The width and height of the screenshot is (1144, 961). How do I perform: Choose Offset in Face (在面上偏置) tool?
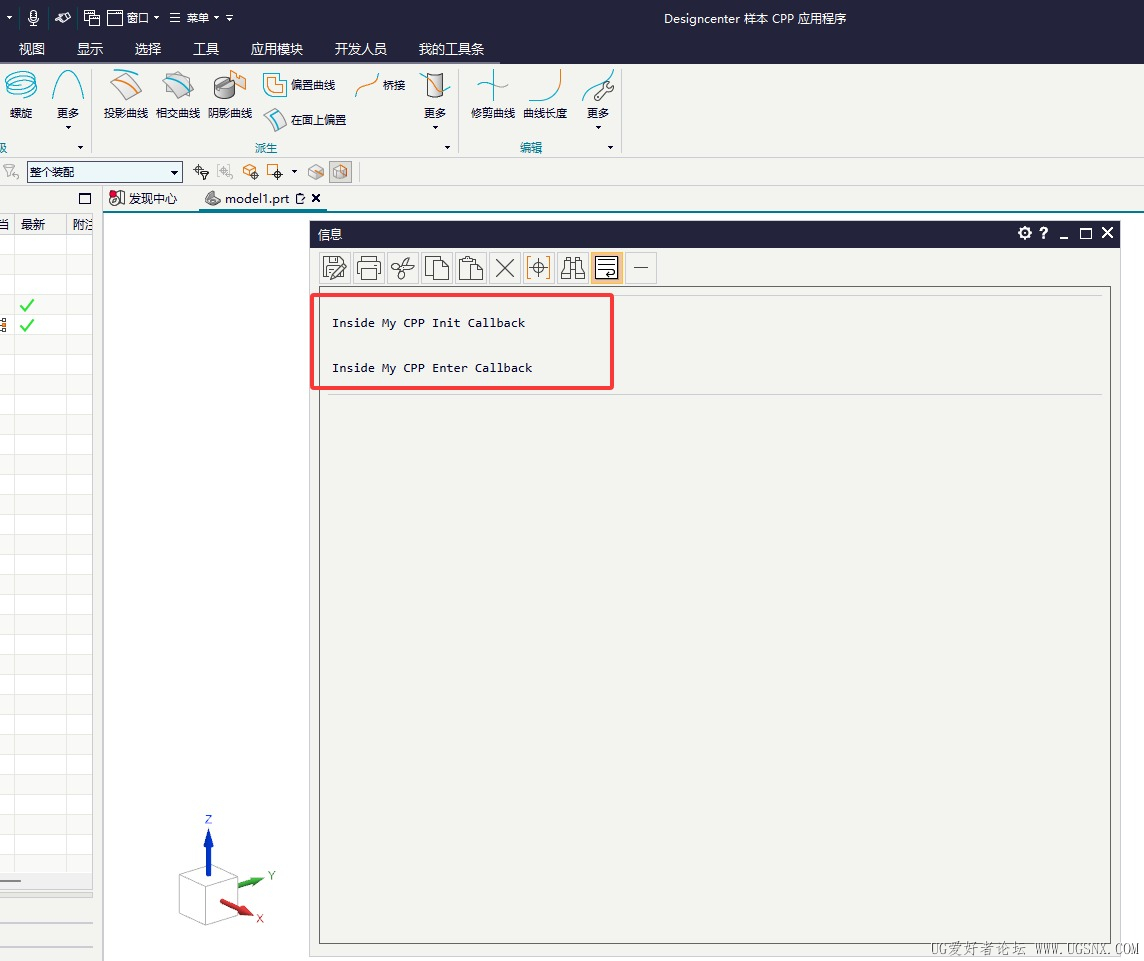(305, 120)
